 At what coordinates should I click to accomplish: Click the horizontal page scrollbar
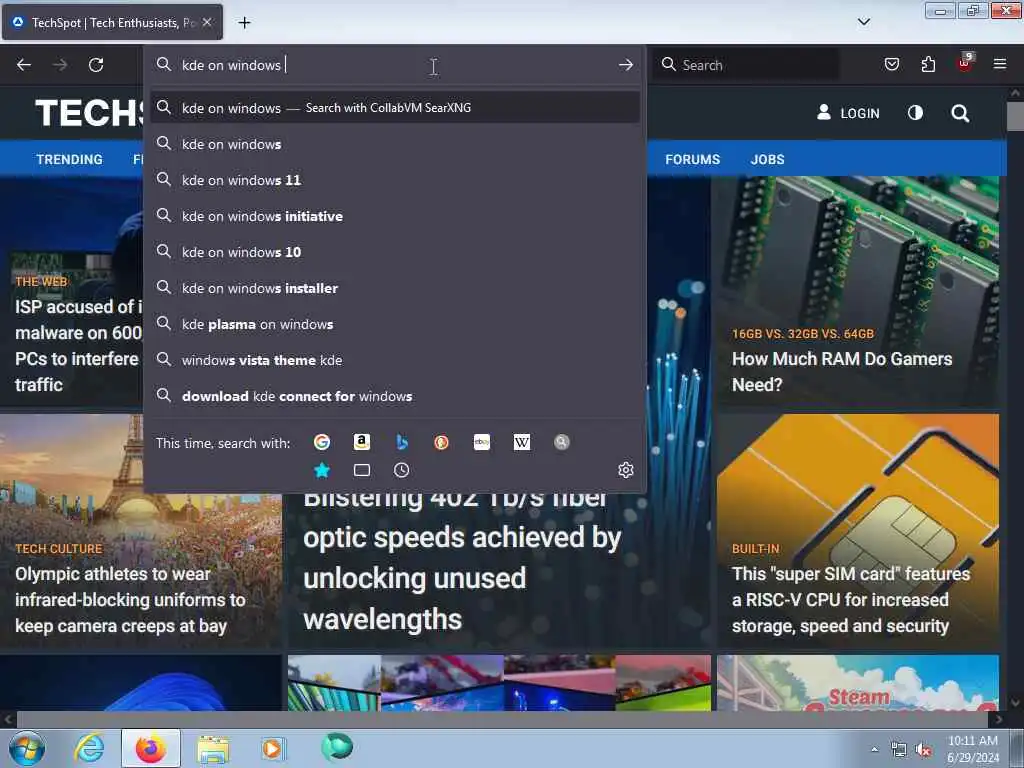(x=502, y=719)
